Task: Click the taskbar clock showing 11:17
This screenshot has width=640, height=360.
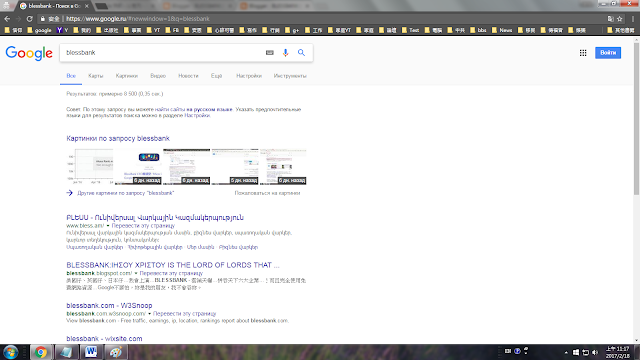Action: coord(618,352)
